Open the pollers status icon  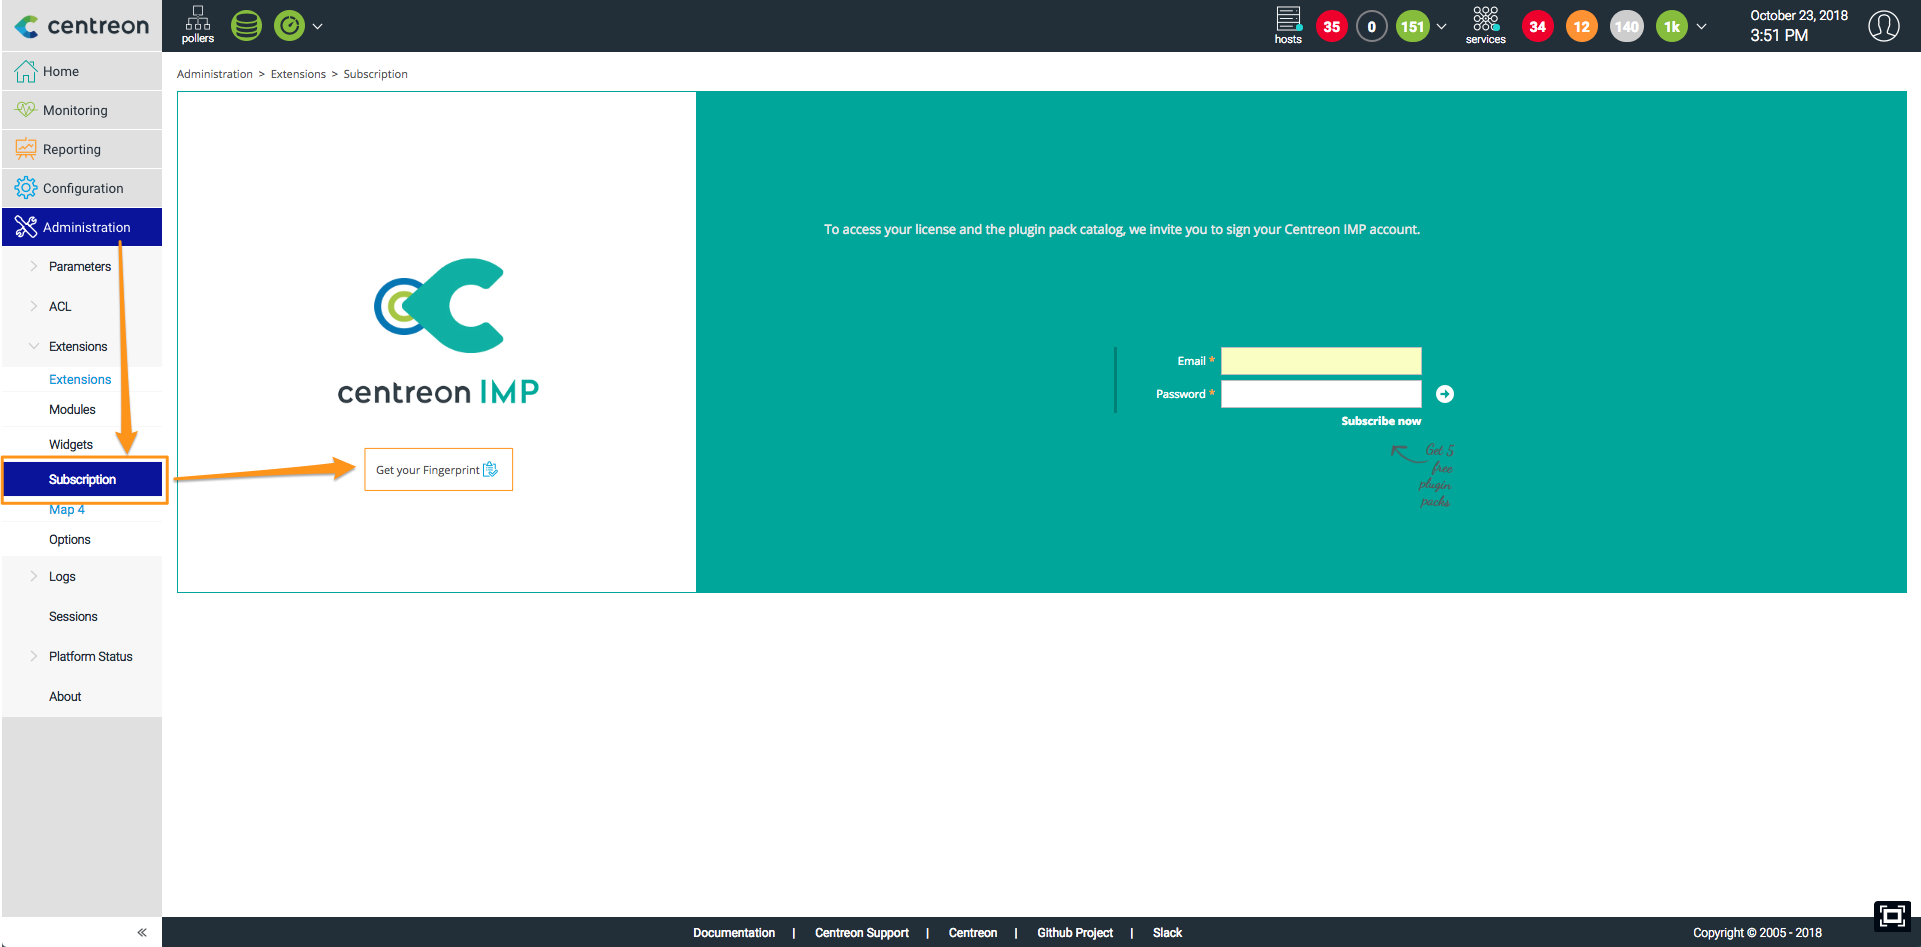pos(198,25)
